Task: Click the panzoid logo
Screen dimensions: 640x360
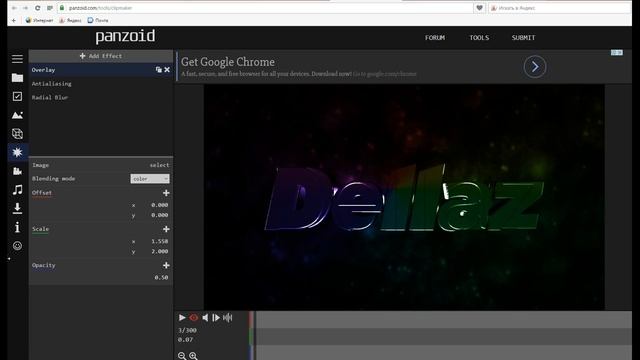Action: [x=125, y=36]
